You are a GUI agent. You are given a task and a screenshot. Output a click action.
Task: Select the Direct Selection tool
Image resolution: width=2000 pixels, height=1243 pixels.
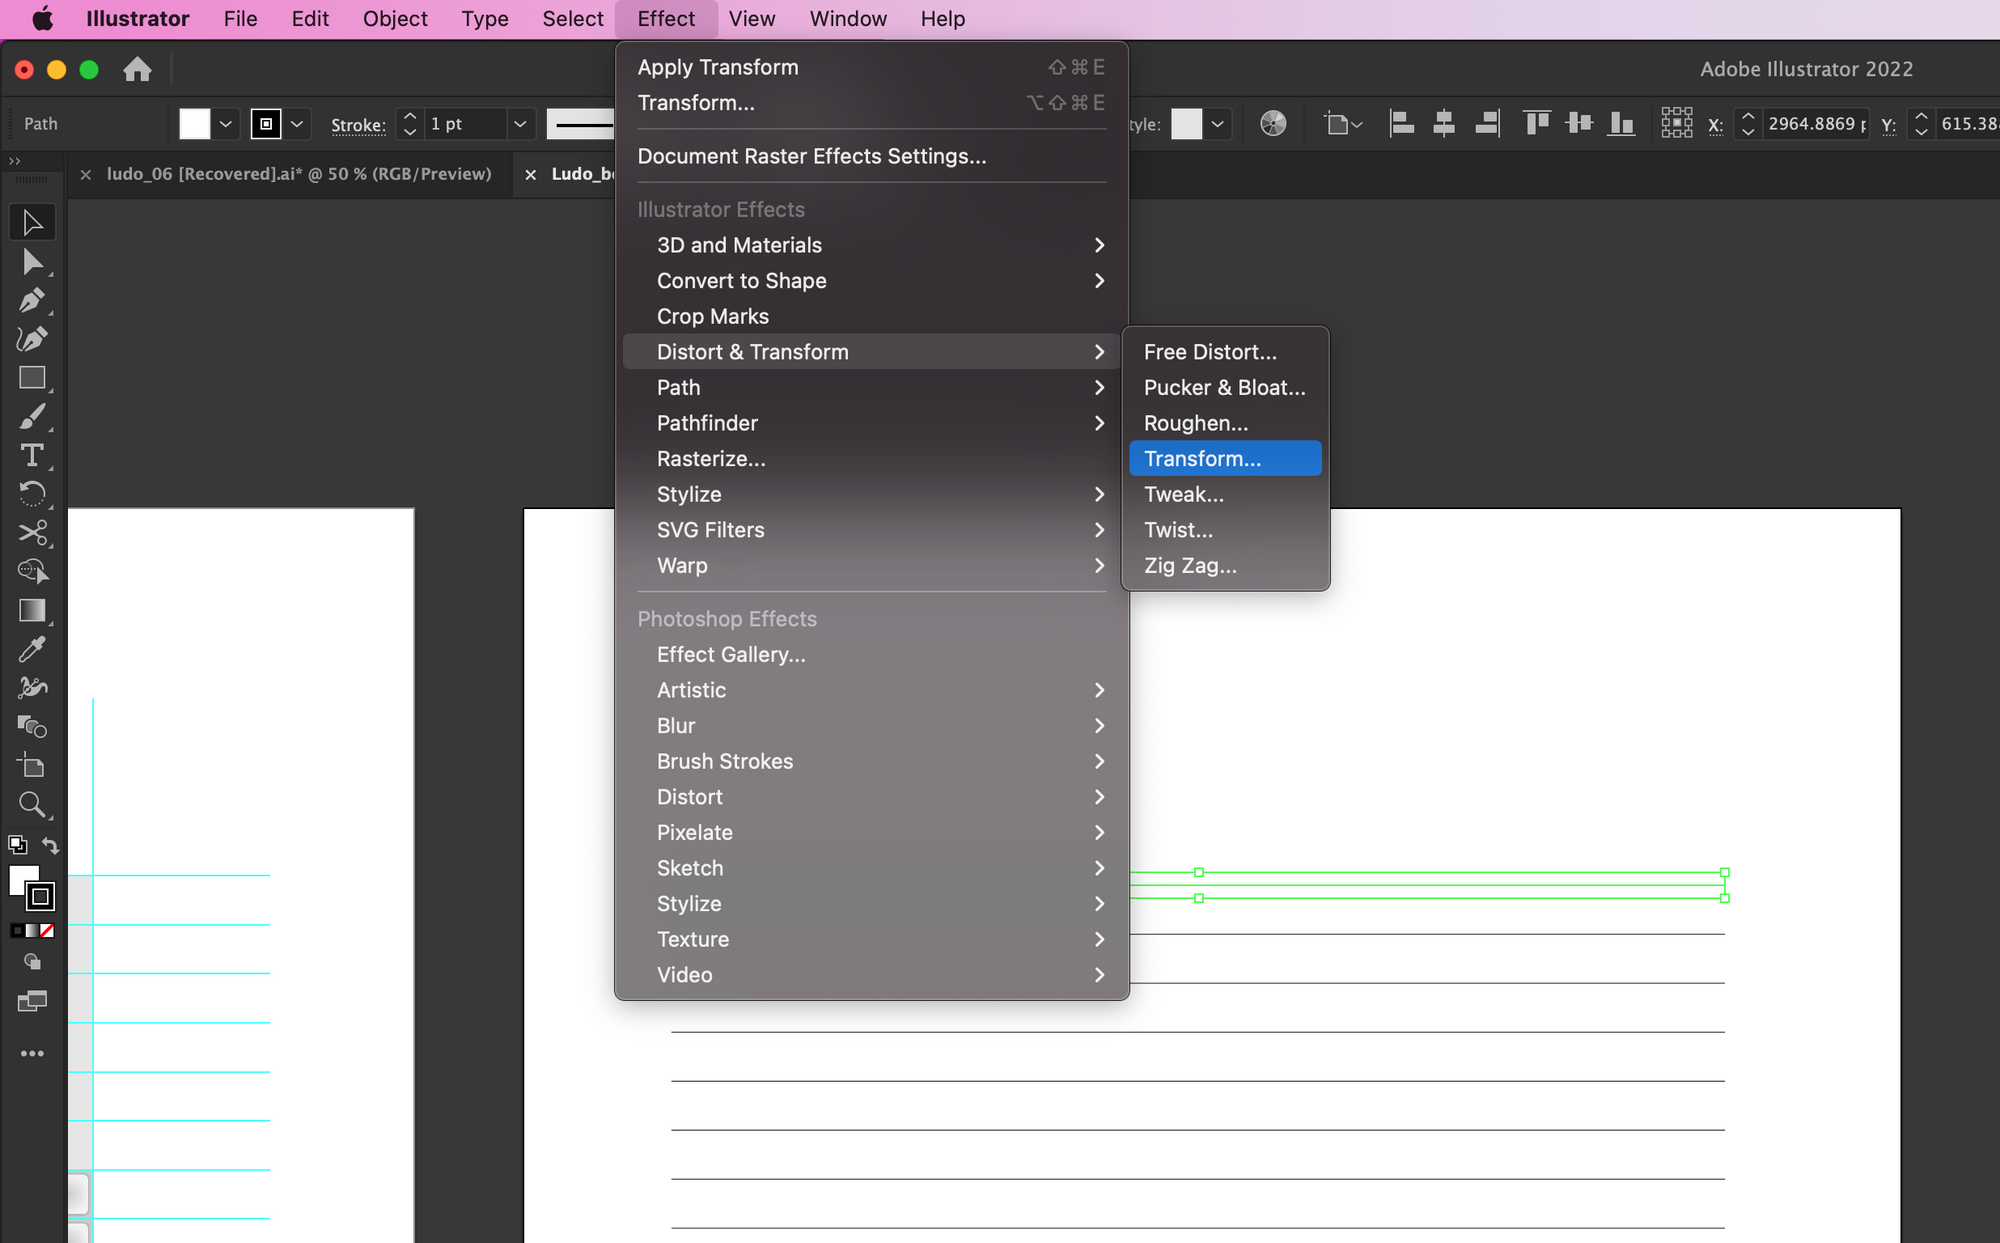32,262
